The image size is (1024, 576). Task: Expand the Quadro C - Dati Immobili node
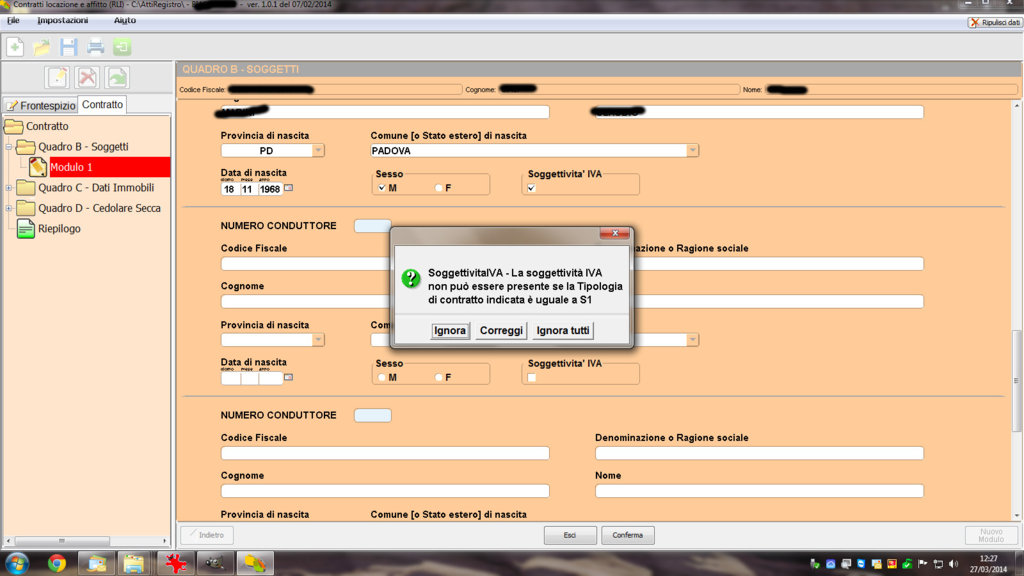(x=9, y=188)
